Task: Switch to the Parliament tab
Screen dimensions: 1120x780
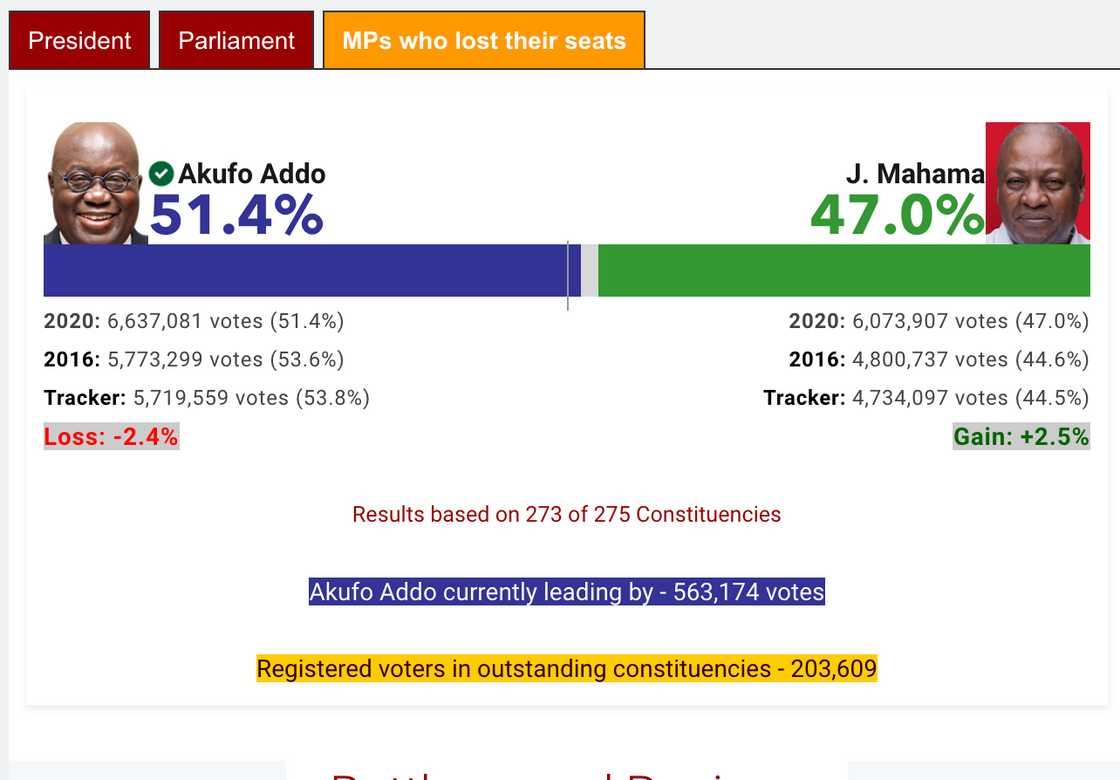Action: tap(236, 39)
